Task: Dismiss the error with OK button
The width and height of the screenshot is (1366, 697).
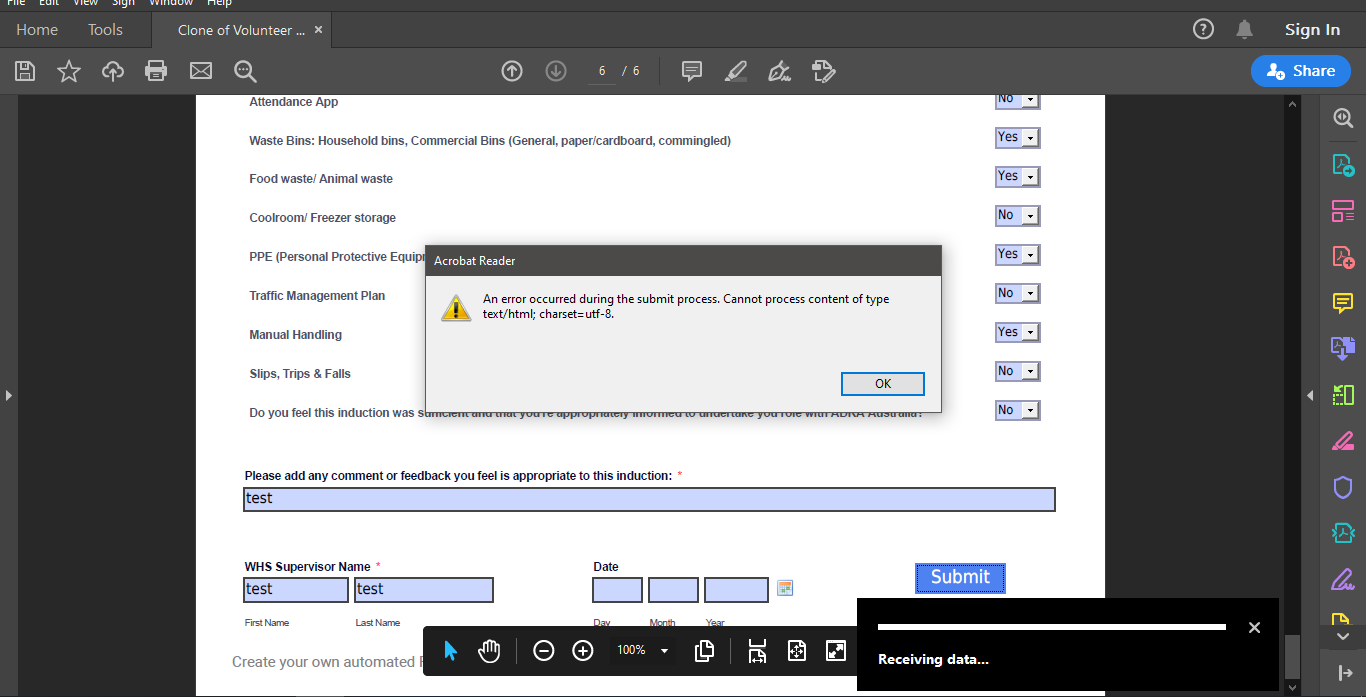Action: tap(882, 383)
